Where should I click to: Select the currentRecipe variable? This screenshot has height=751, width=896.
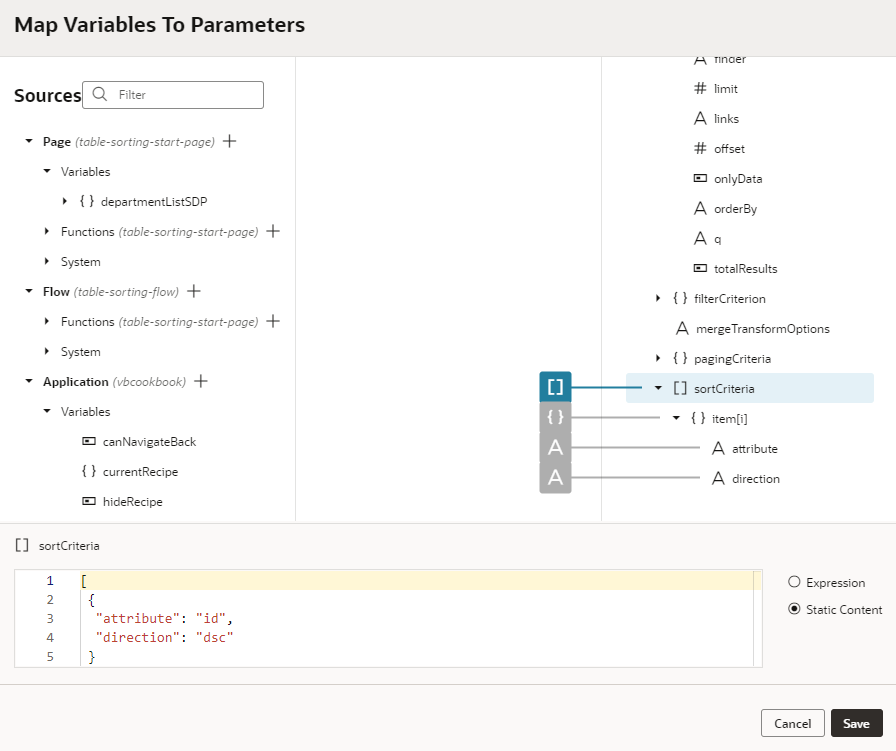[139, 472]
